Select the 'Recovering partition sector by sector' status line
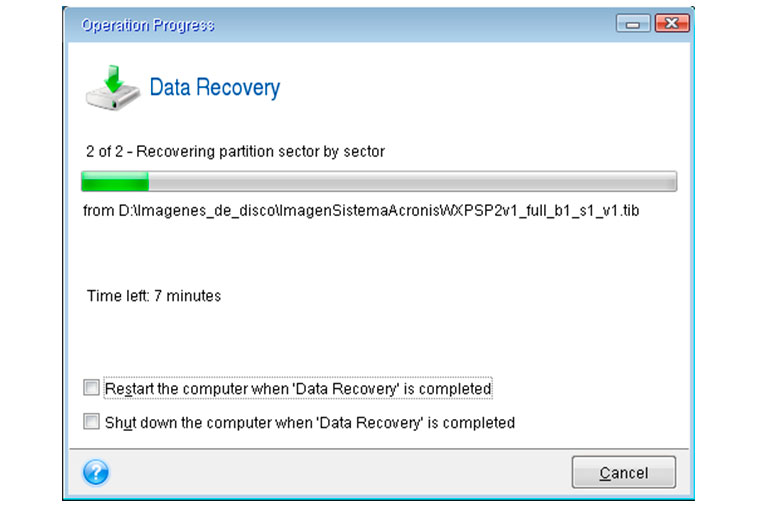Screen dimensions: 760x512 click(x=236, y=151)
